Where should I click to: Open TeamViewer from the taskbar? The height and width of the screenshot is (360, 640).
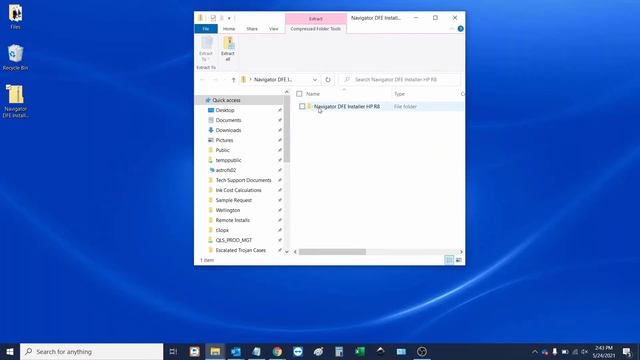[x=298, y=351]
